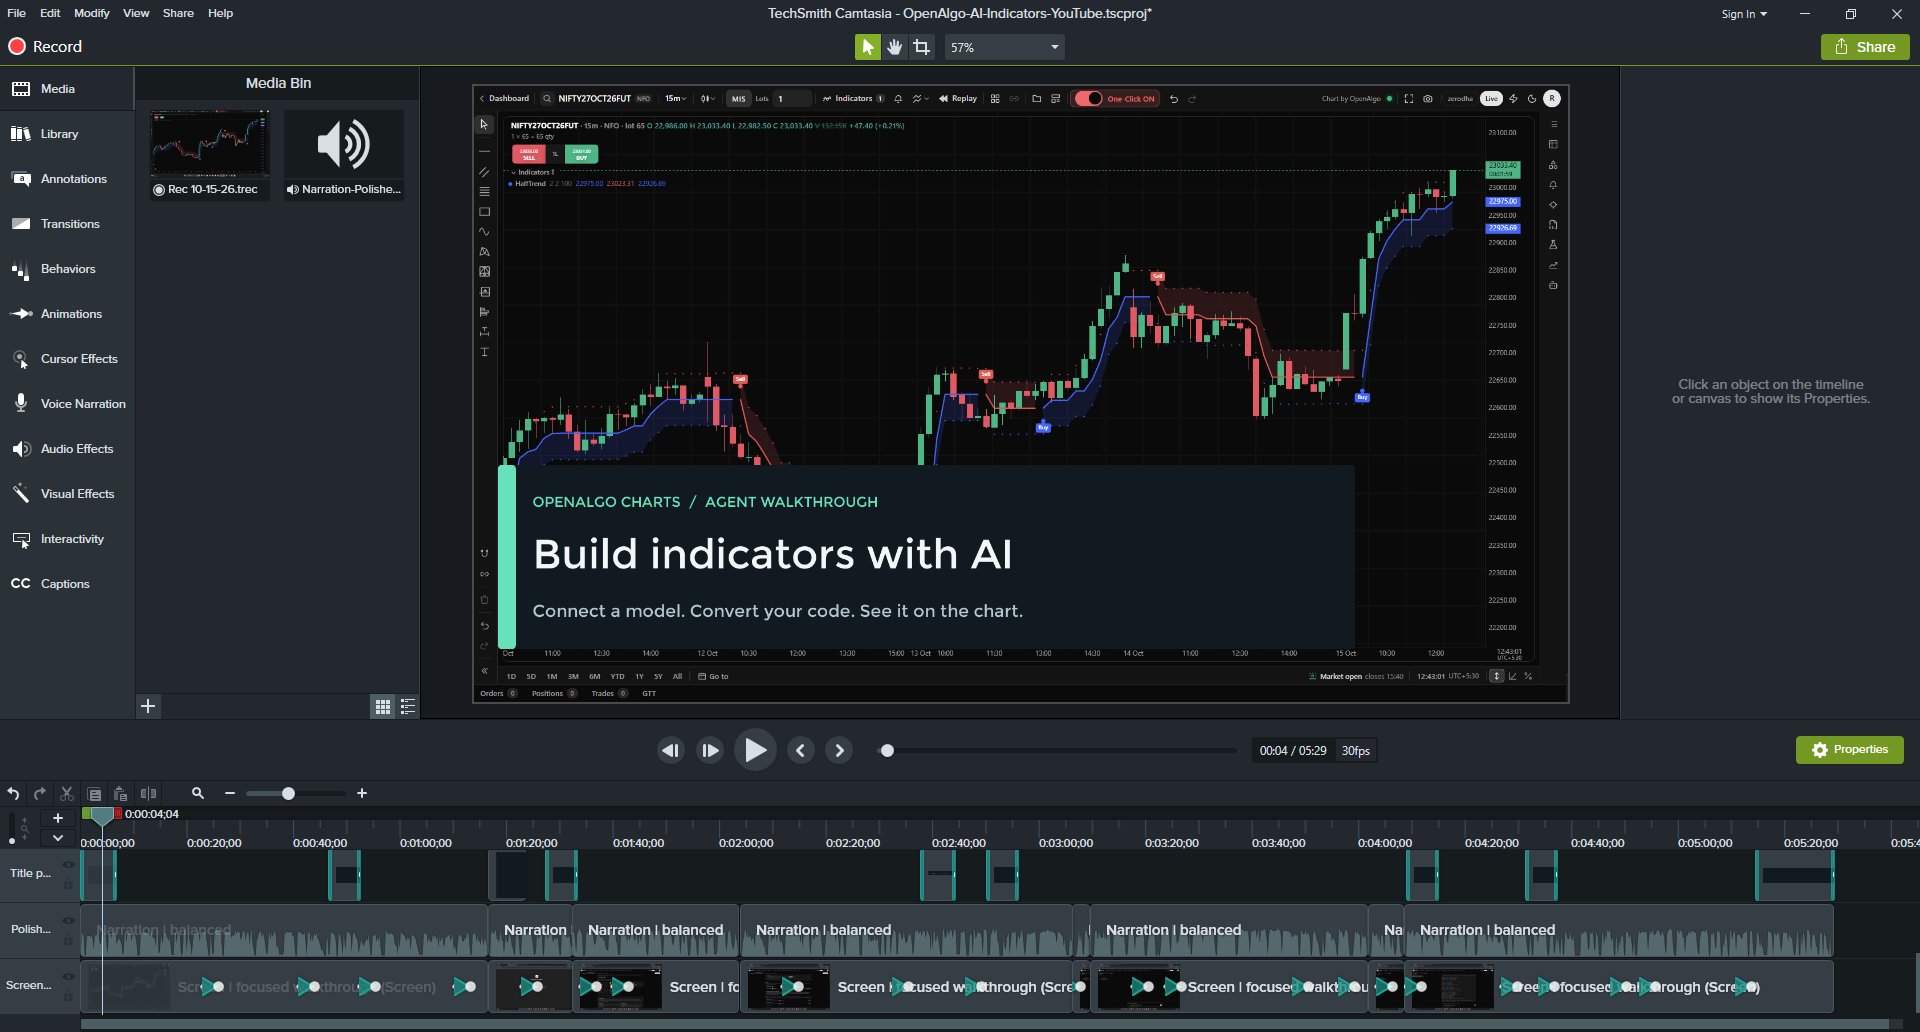The width and height of the screenshot is (1920, 1032).
Task: Zoom out of the timeline with minus
Action: [x=230, y=793]
